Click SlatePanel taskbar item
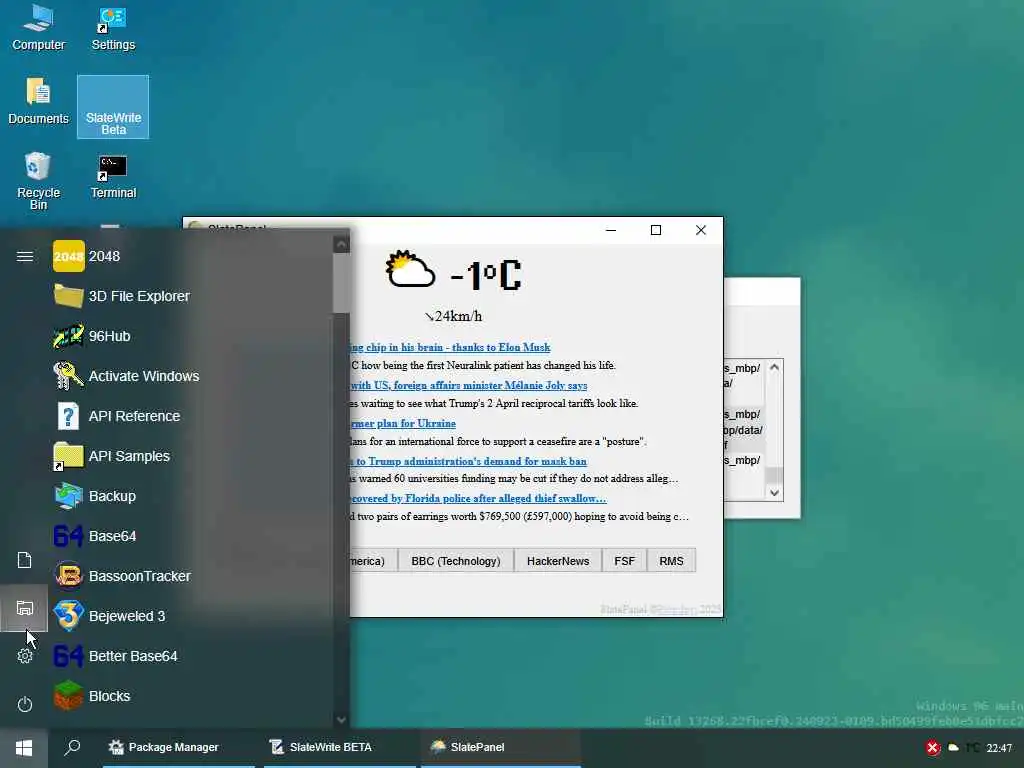Viewport: 1024px width, 768px height. [x=500, y=748]
